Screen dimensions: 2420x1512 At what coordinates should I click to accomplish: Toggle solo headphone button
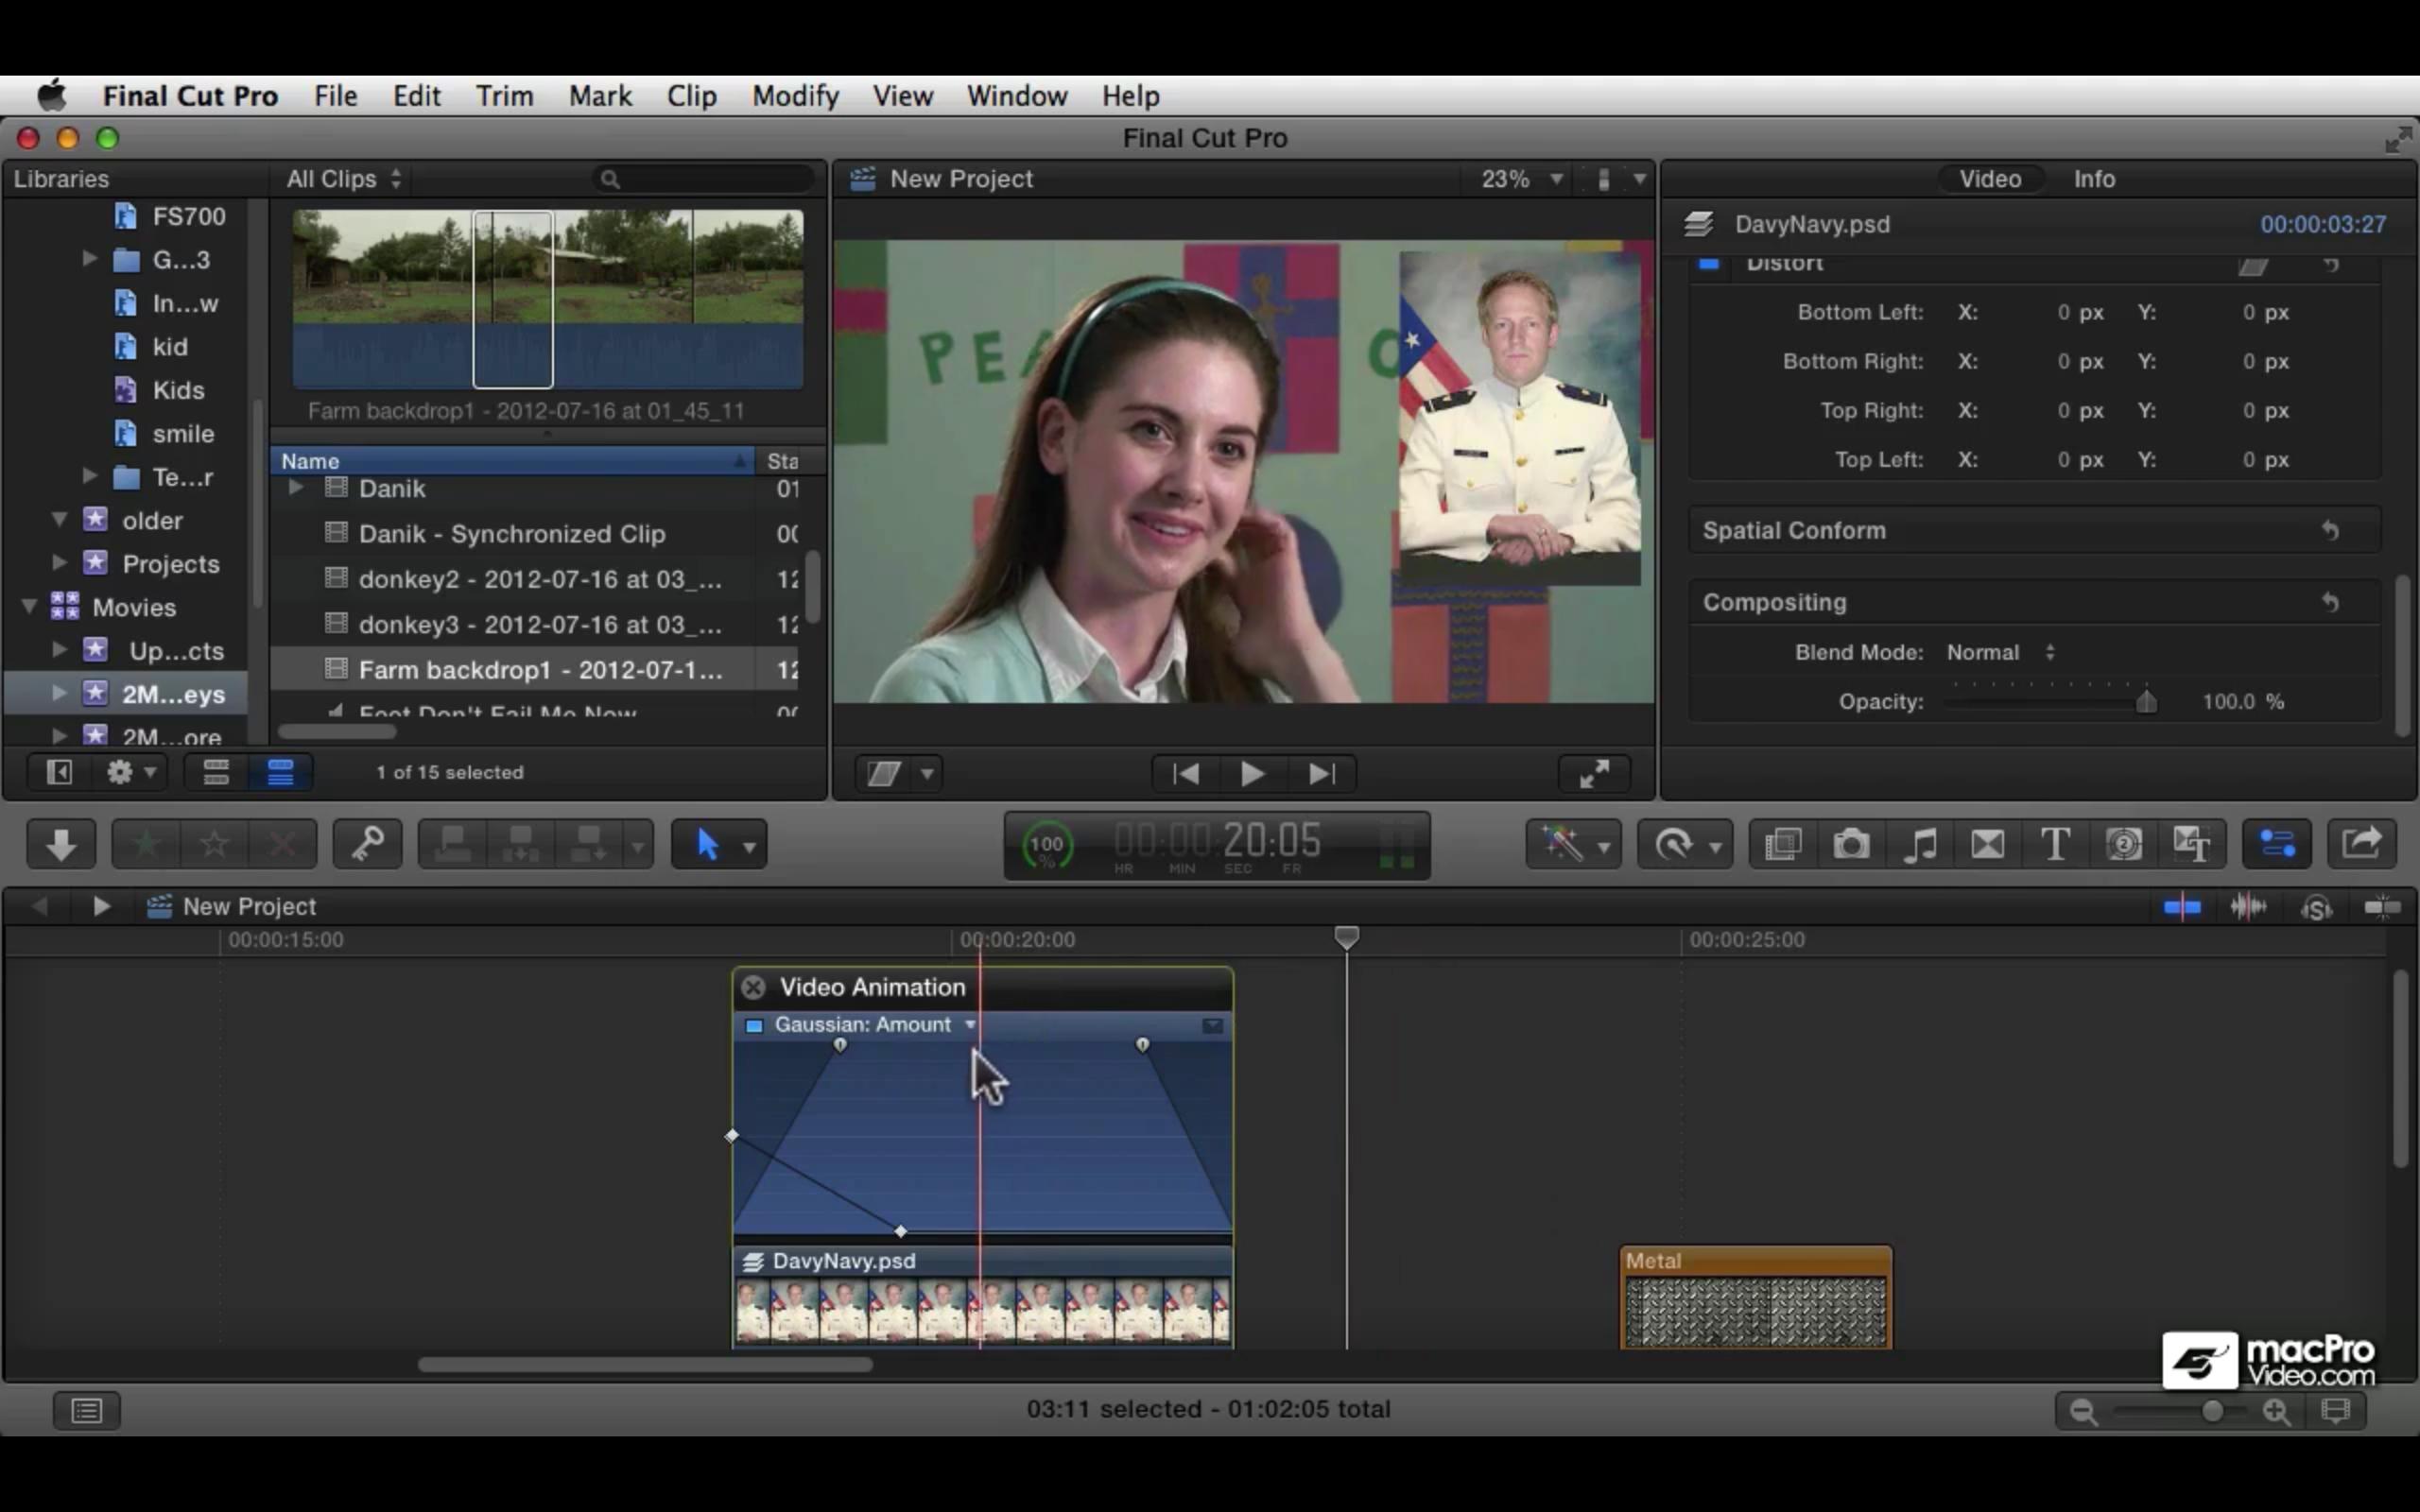point(2316,907)
